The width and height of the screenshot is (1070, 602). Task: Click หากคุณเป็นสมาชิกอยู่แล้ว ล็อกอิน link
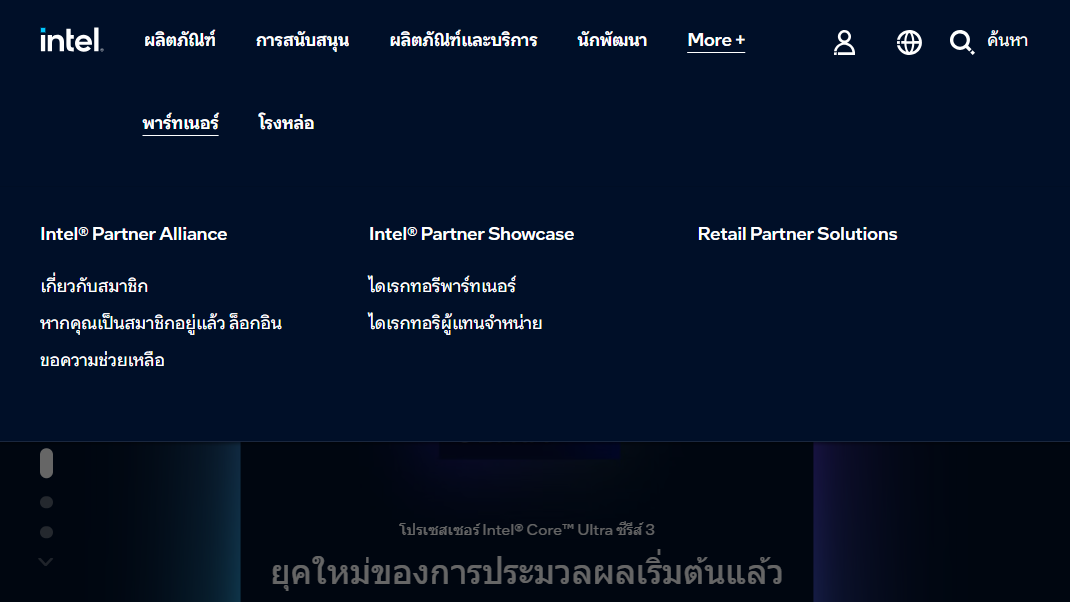[x=161, y=323]
